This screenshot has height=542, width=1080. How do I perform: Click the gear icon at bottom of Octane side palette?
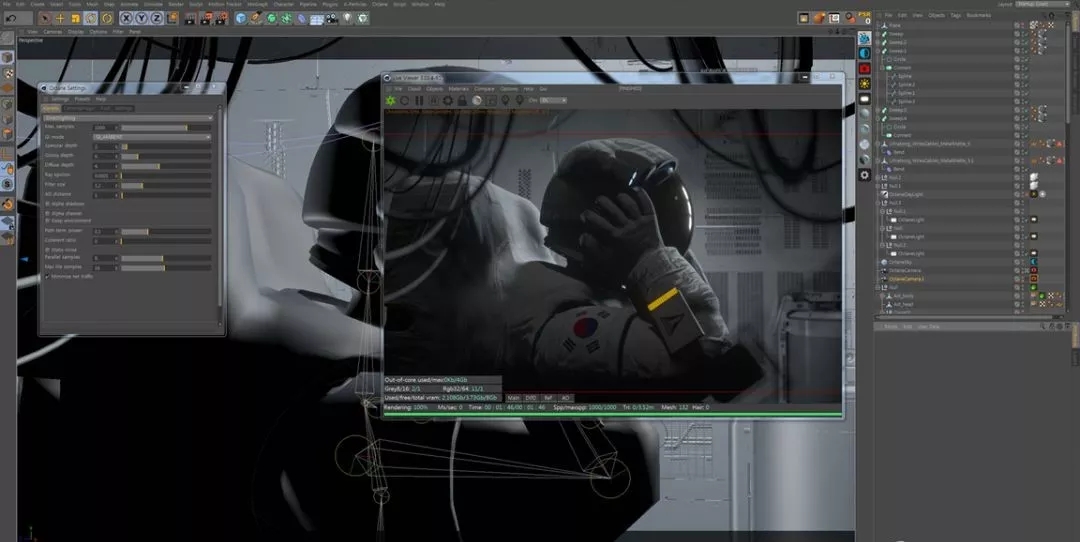pyautogui.click(x=864, y=175)
